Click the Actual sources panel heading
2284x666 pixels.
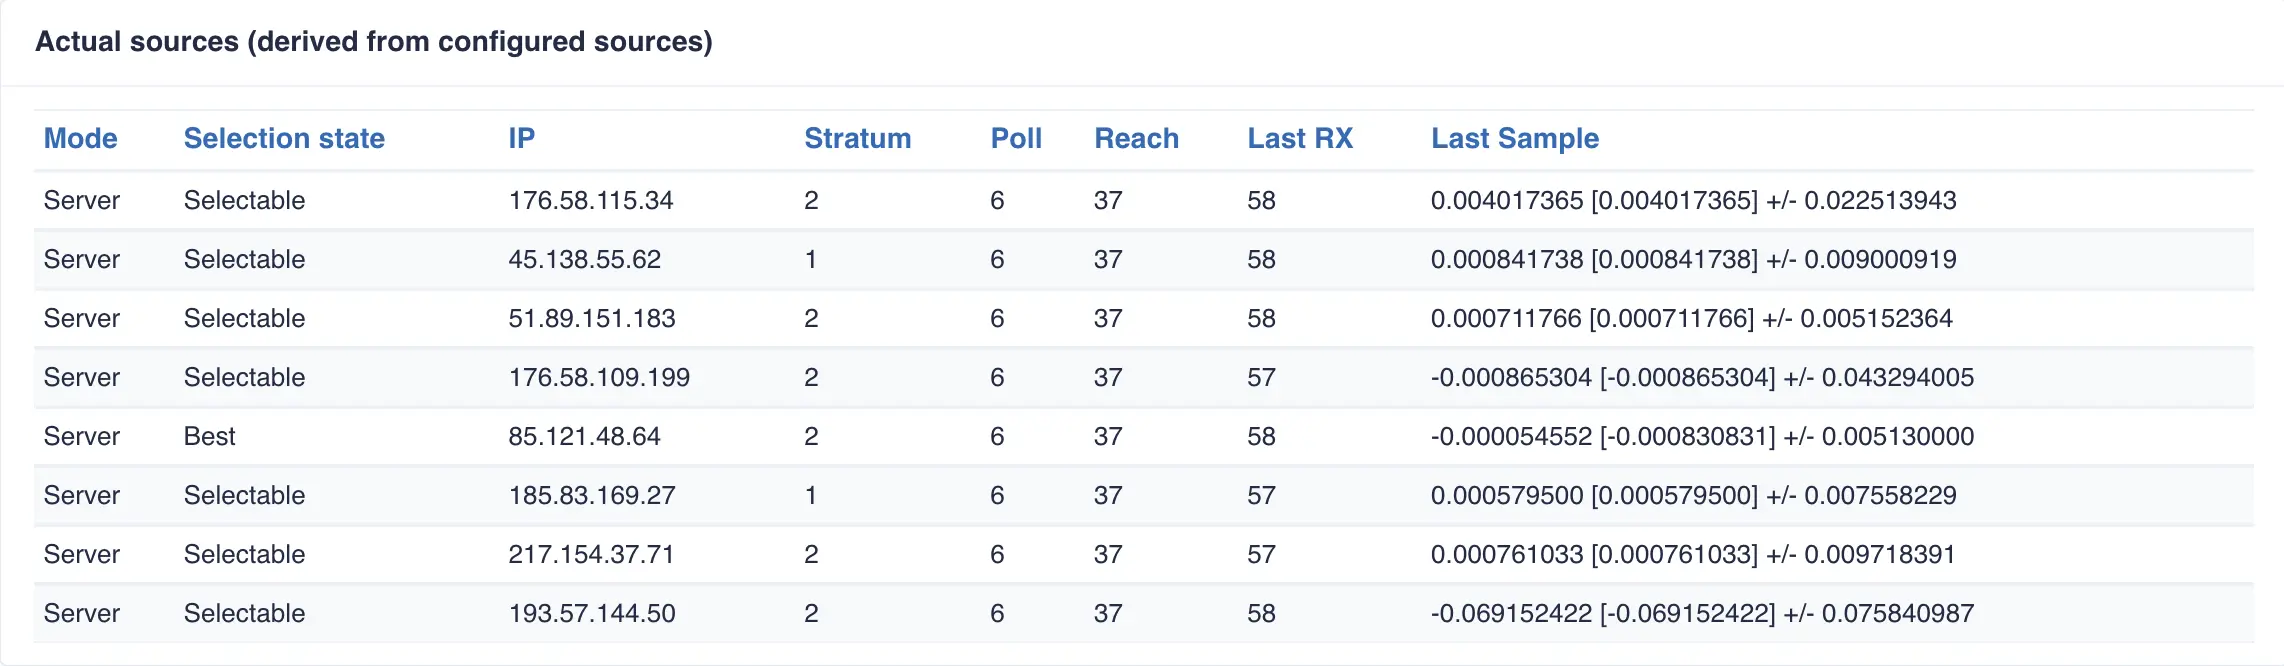[374, 42]
